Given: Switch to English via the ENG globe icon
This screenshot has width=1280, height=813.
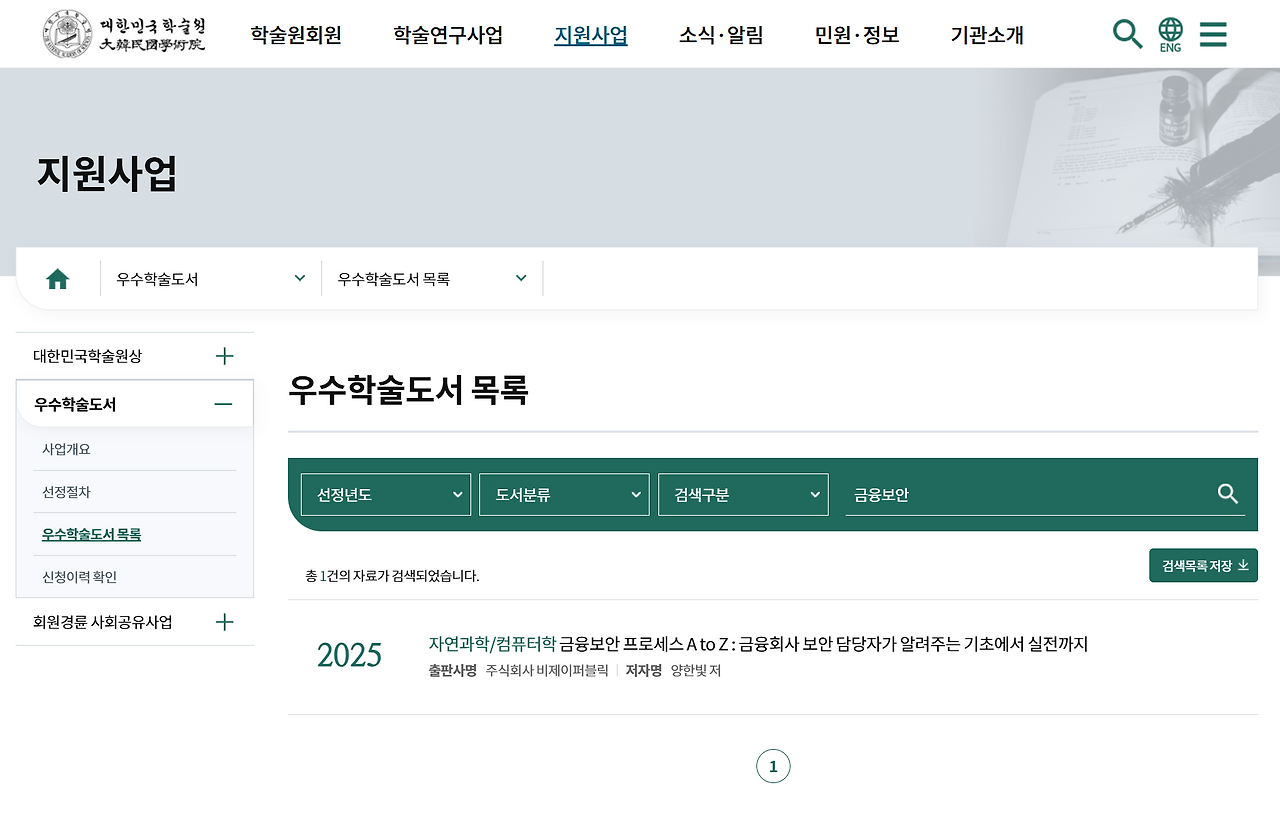Looking at the screenshot, I should coord(1169,33).
